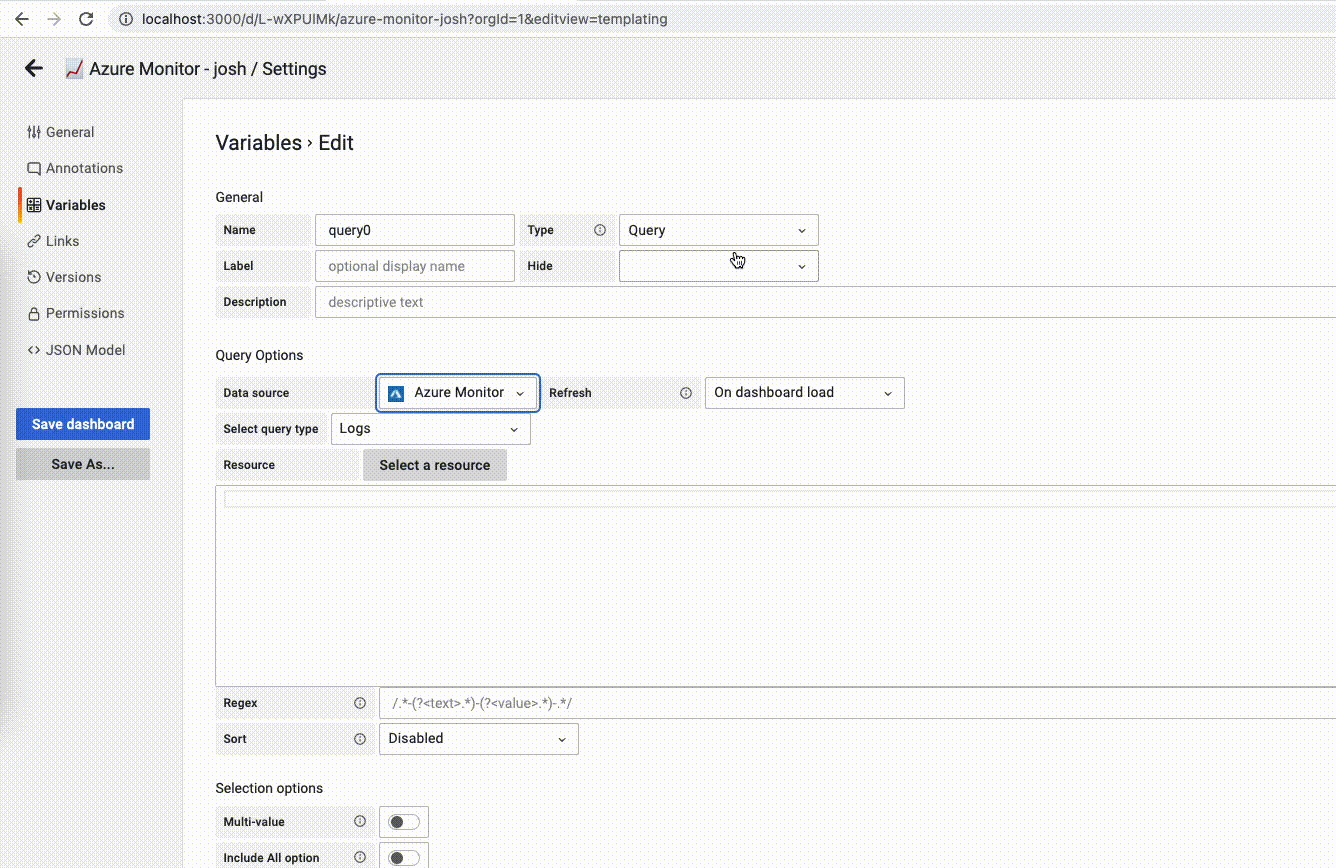
Task: Change the Refresh dropdown from On dashboard load
Action: (804, 392)
